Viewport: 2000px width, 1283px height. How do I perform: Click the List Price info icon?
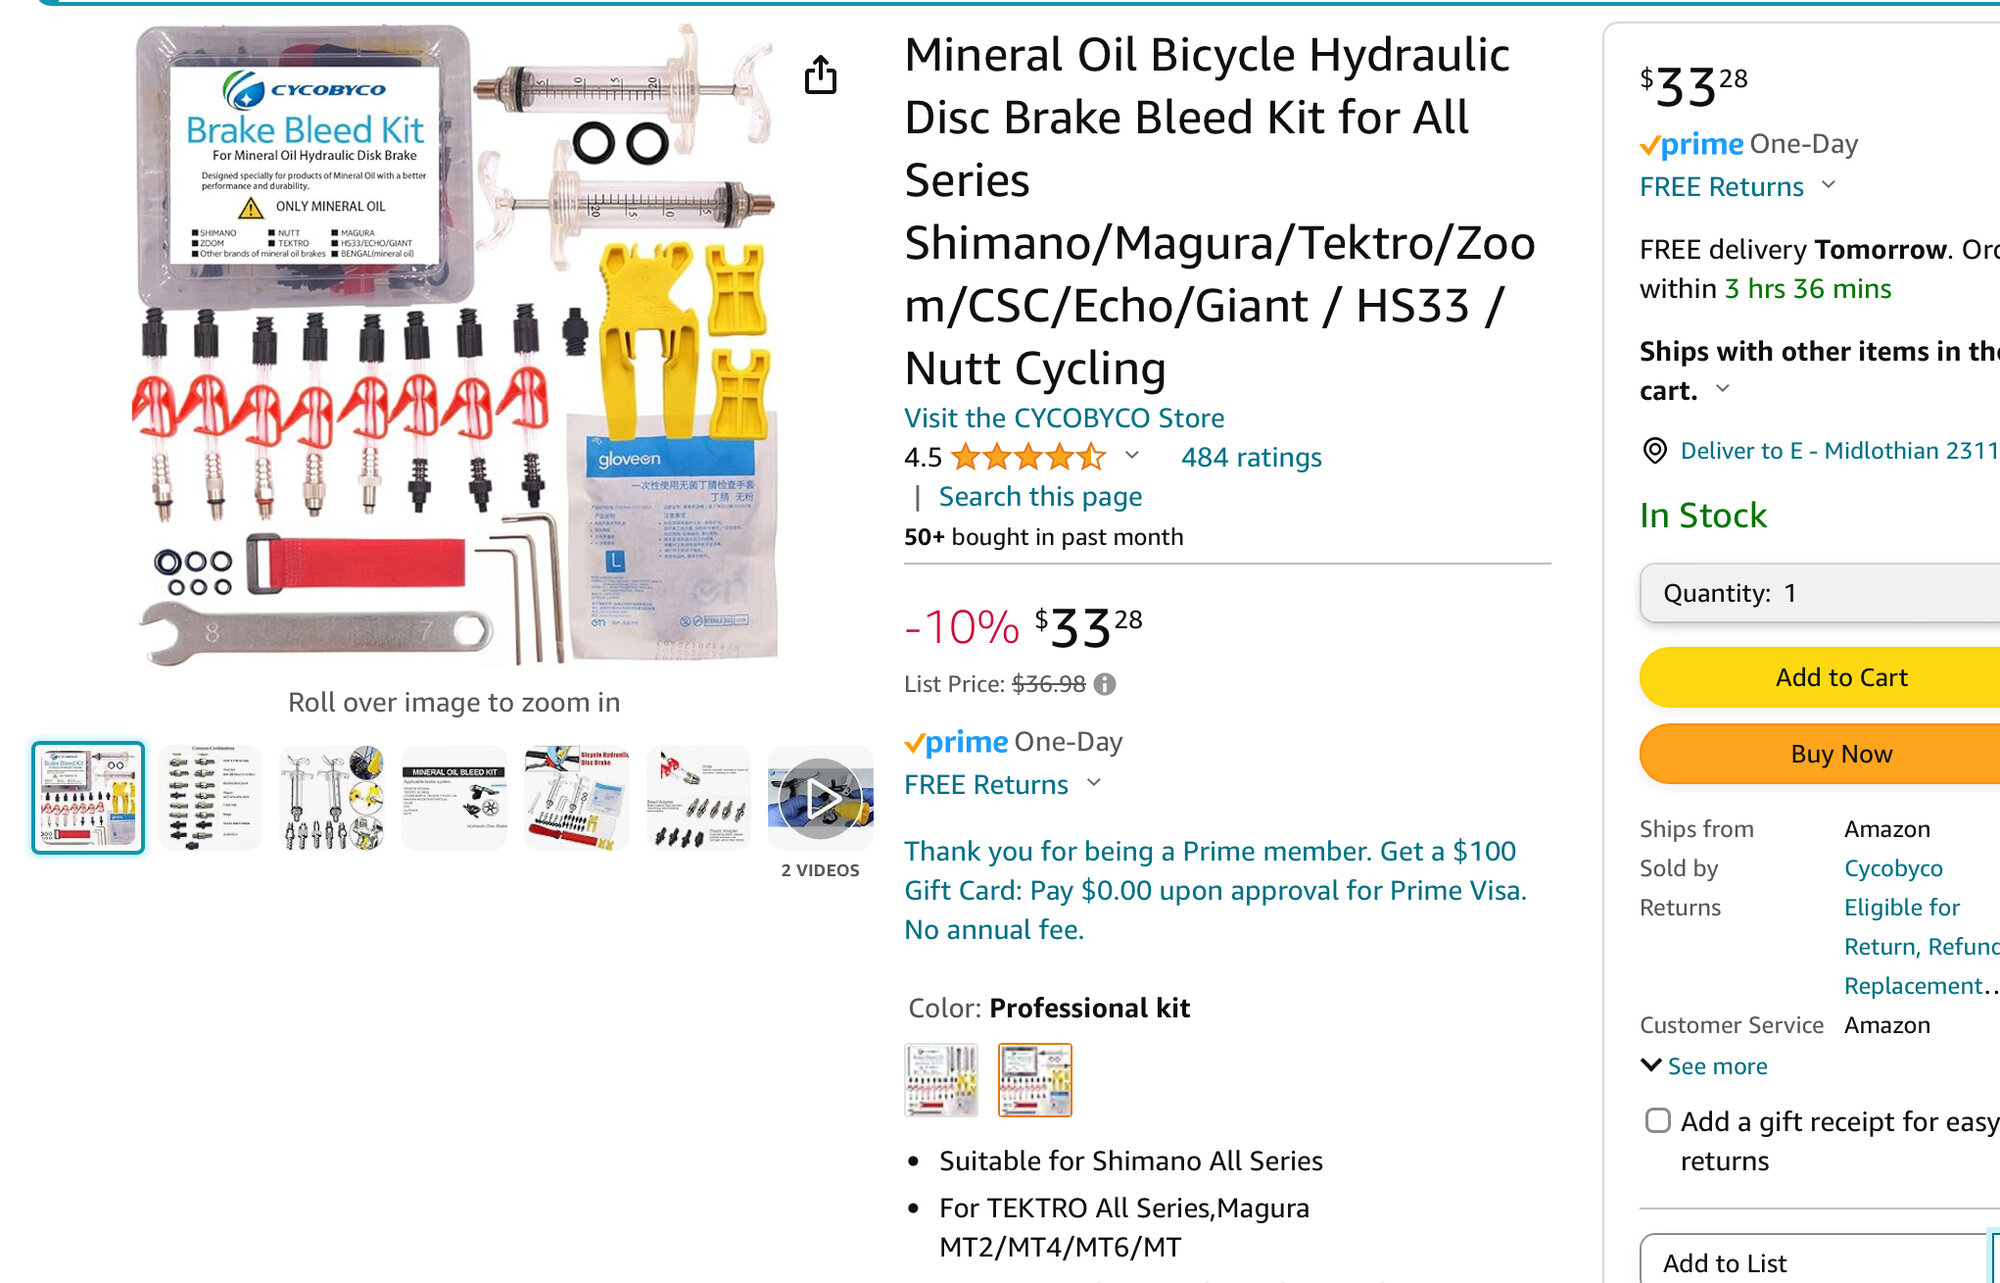point(1105,684)
